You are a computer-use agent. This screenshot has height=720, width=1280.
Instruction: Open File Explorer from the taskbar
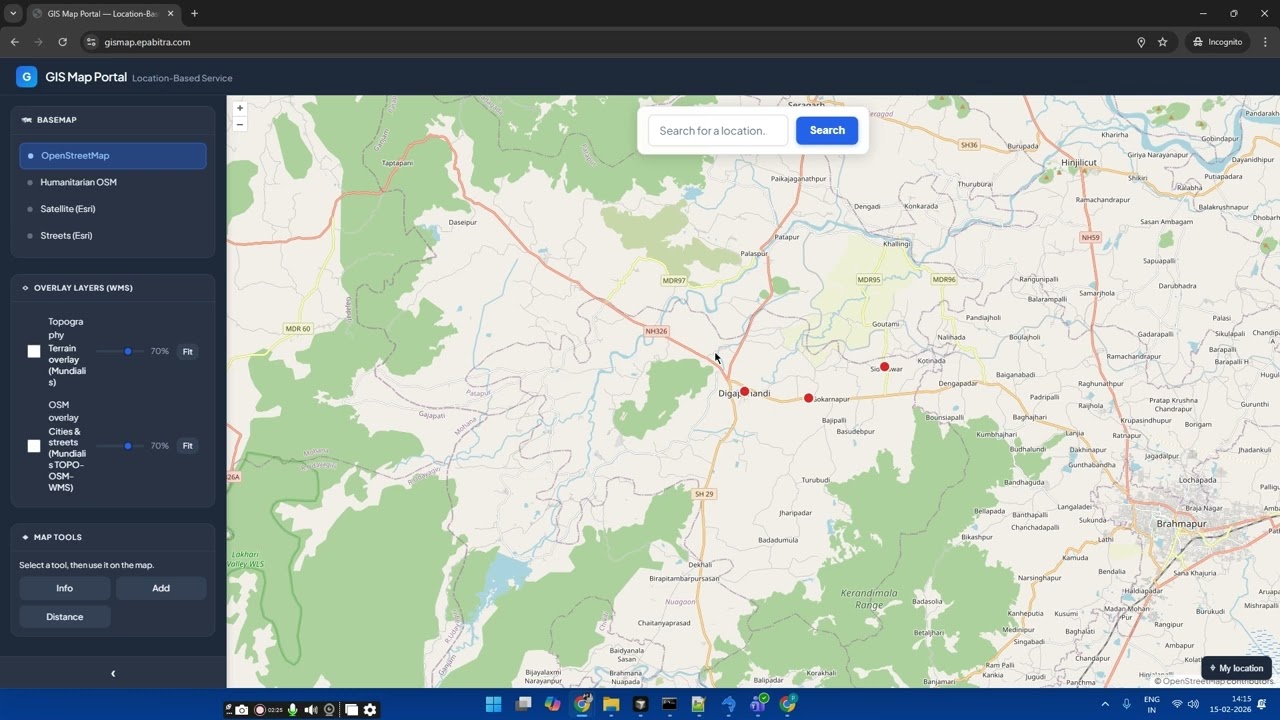click(x=611, y=705)
